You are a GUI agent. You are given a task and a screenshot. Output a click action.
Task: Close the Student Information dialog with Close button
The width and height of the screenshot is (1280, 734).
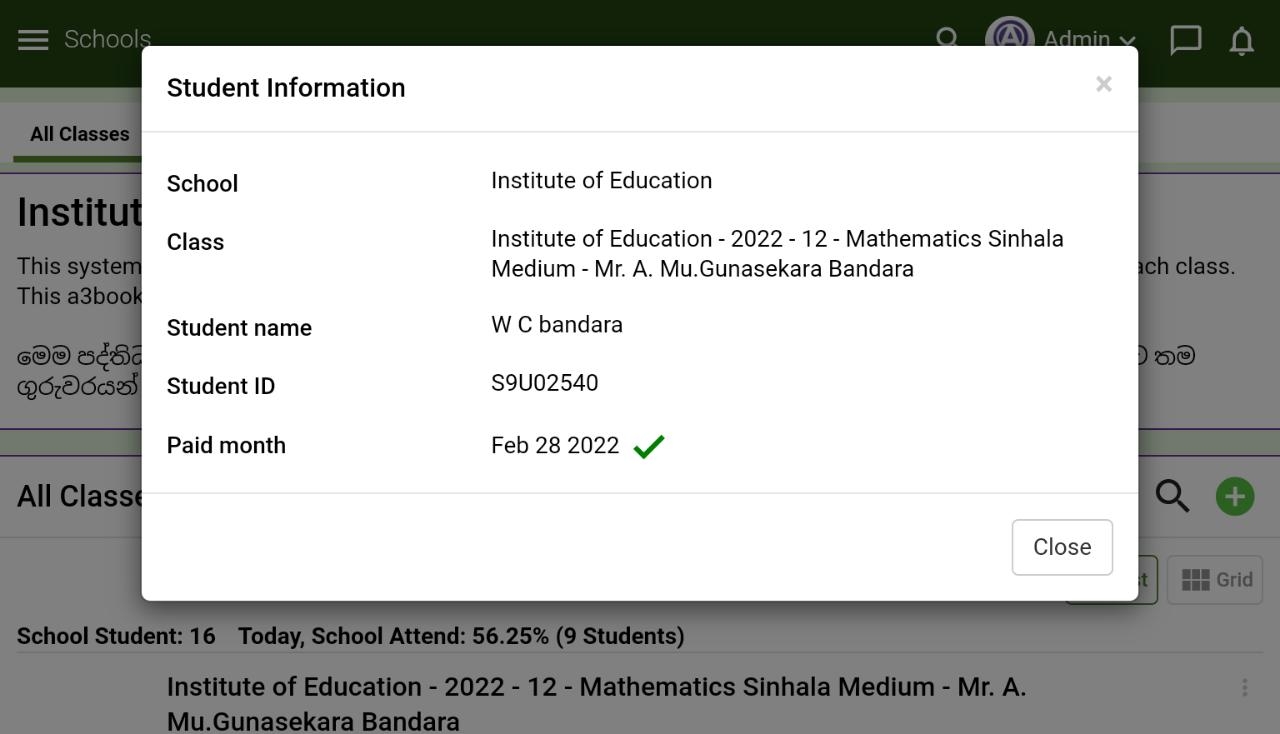pos(1062,547)
